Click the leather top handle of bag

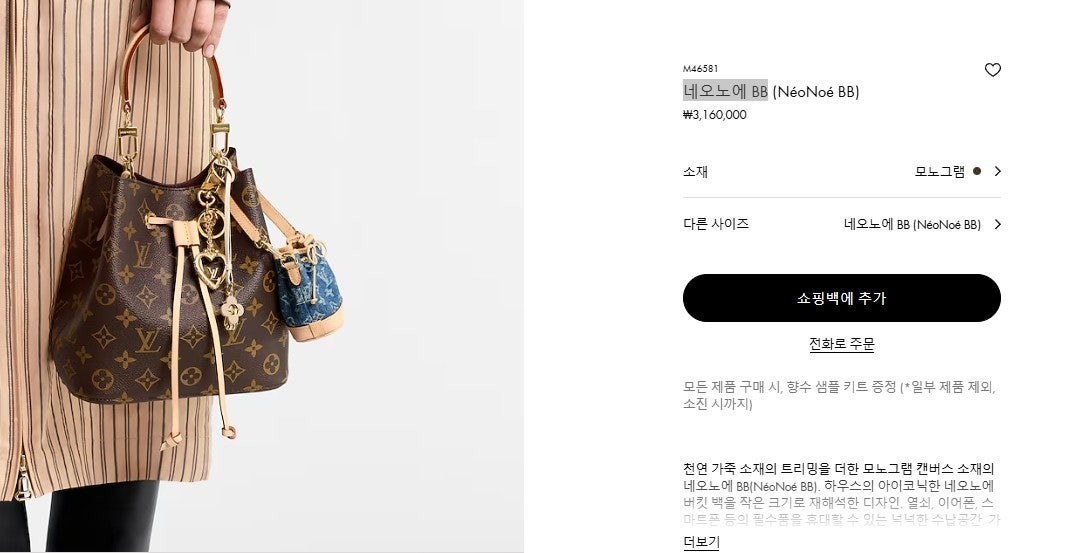172,66
